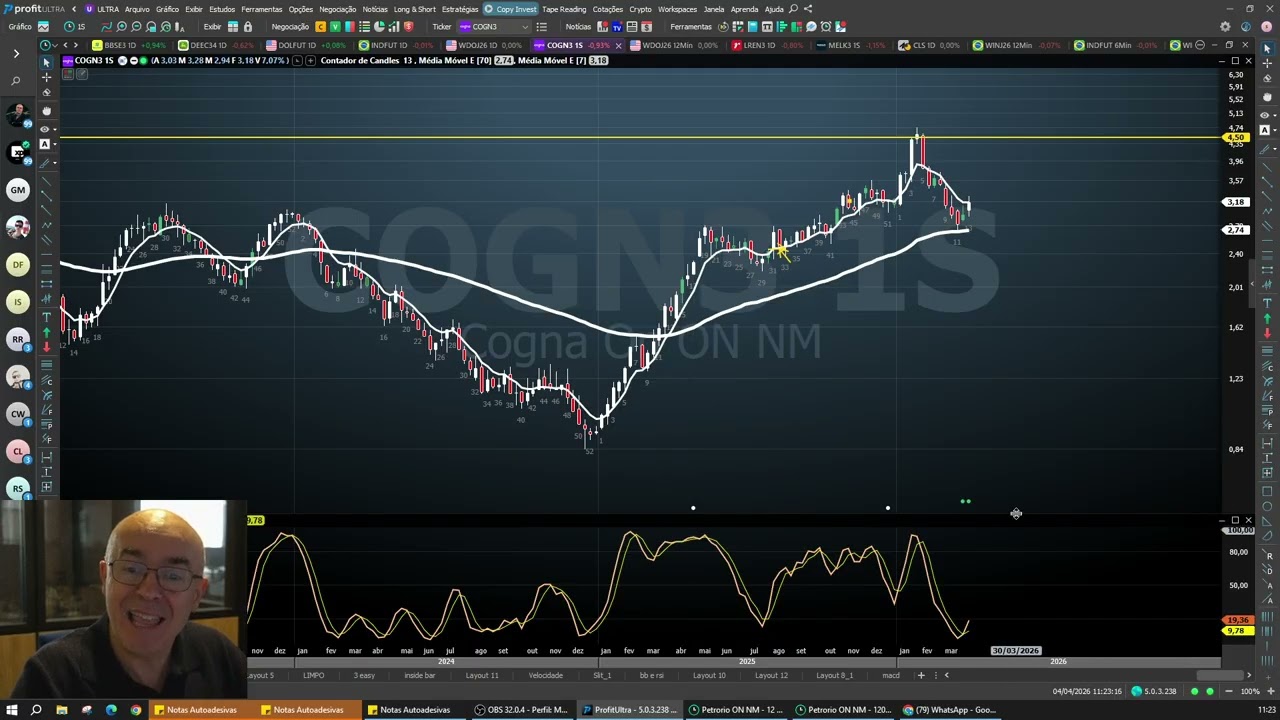
Task: Open the Velocidade layout tab
Action: coord(545,675)
